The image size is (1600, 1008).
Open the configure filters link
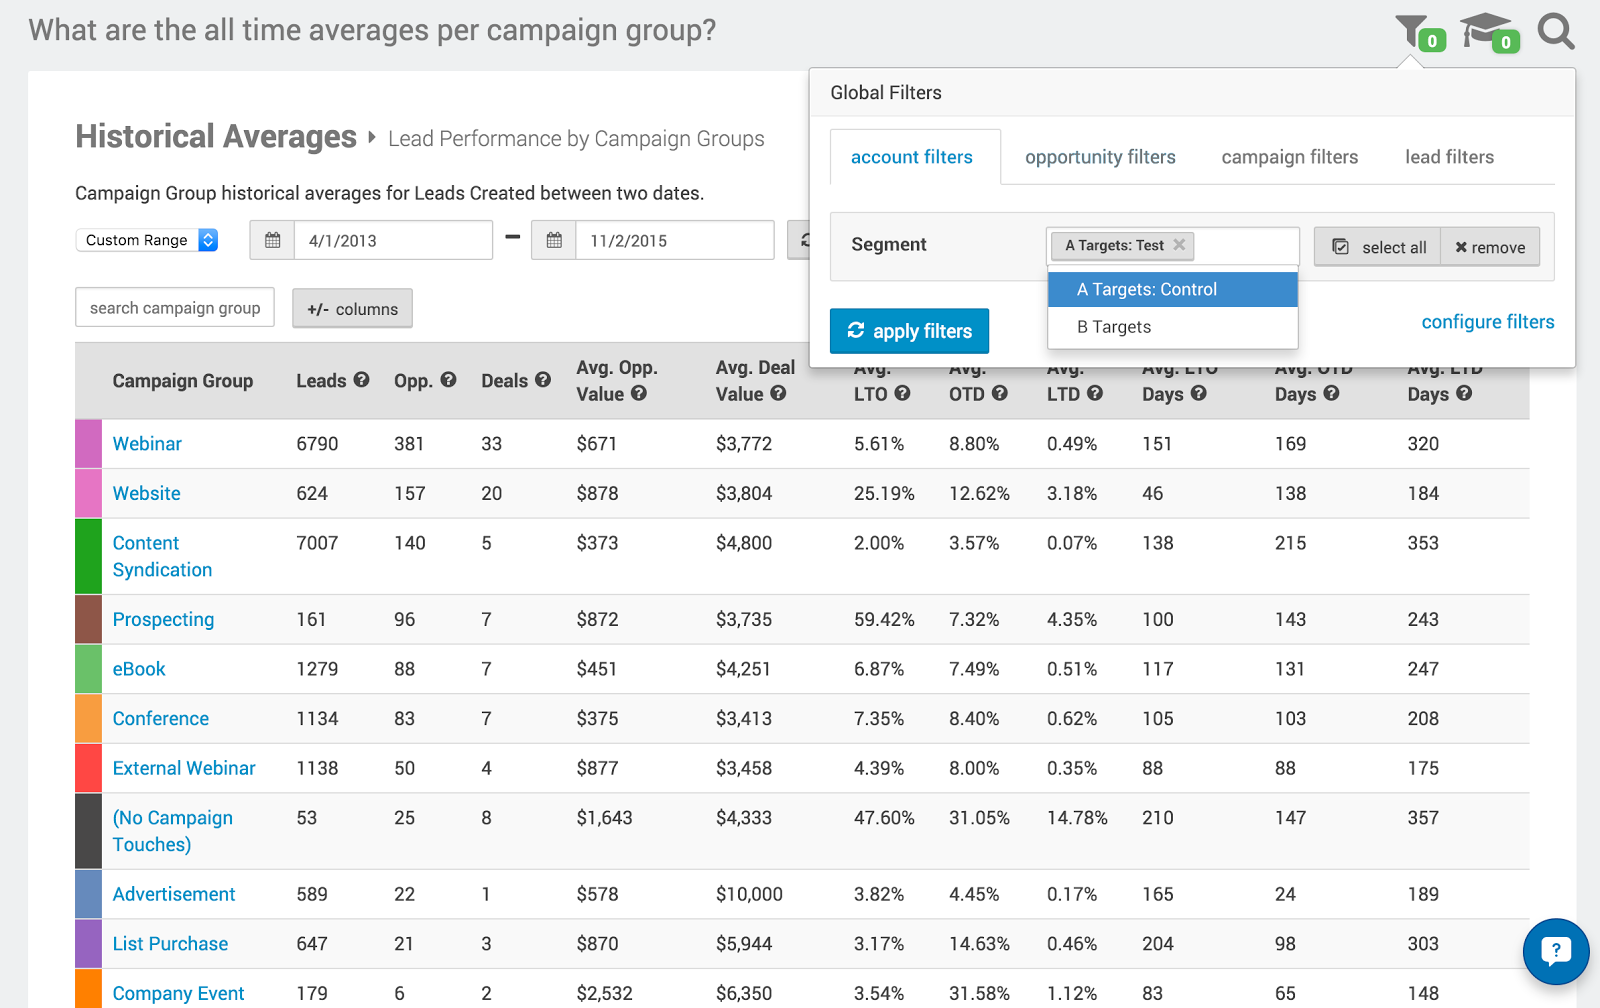coord(1487,322)
